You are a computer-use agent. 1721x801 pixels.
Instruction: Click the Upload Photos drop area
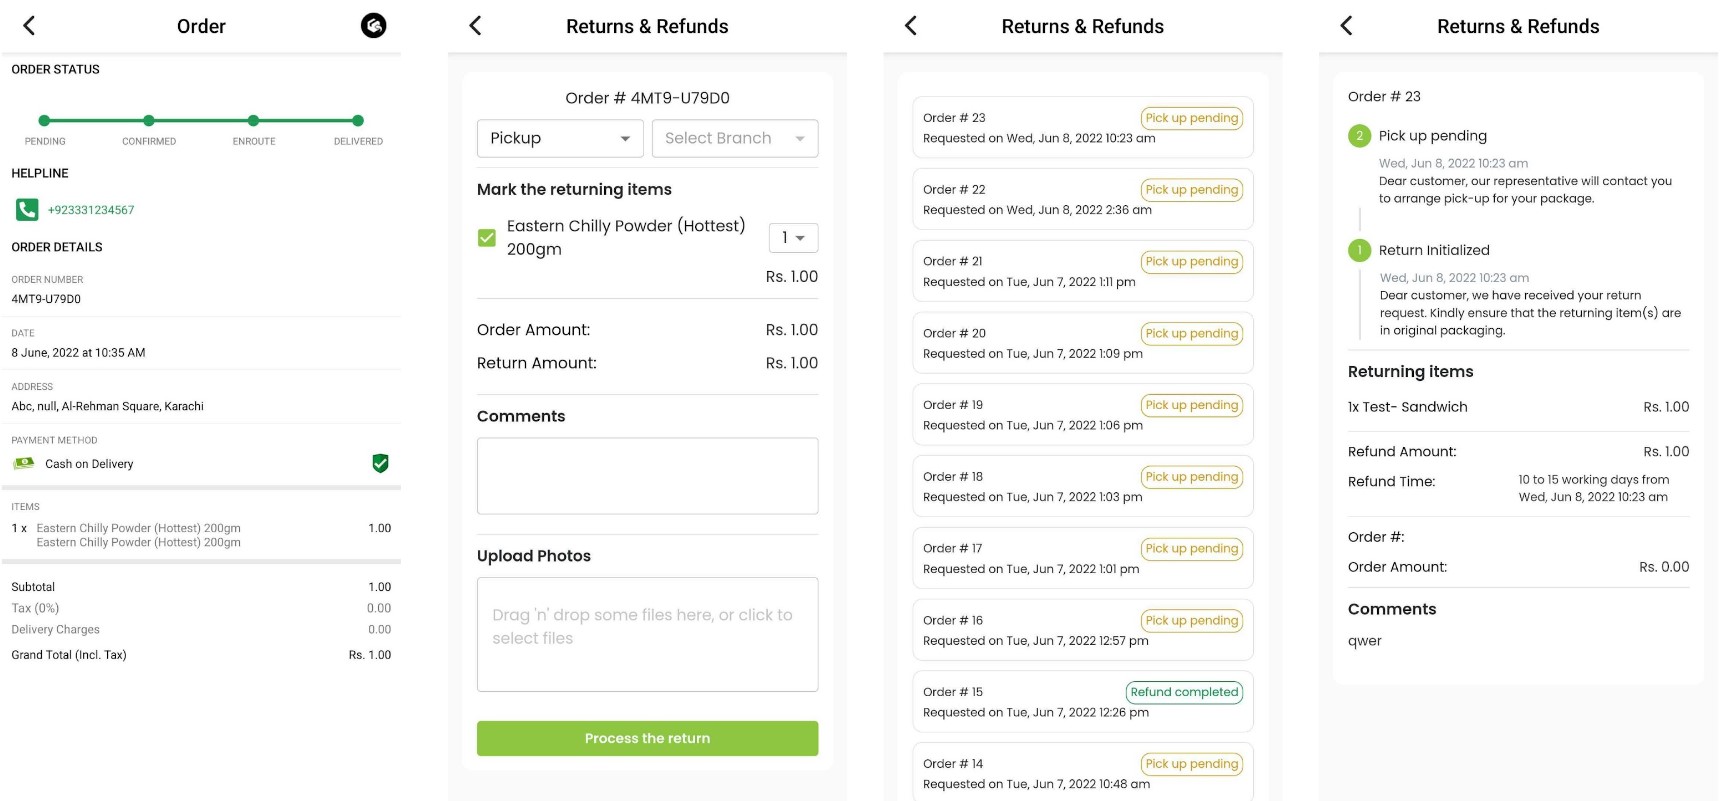coord(647,634)
